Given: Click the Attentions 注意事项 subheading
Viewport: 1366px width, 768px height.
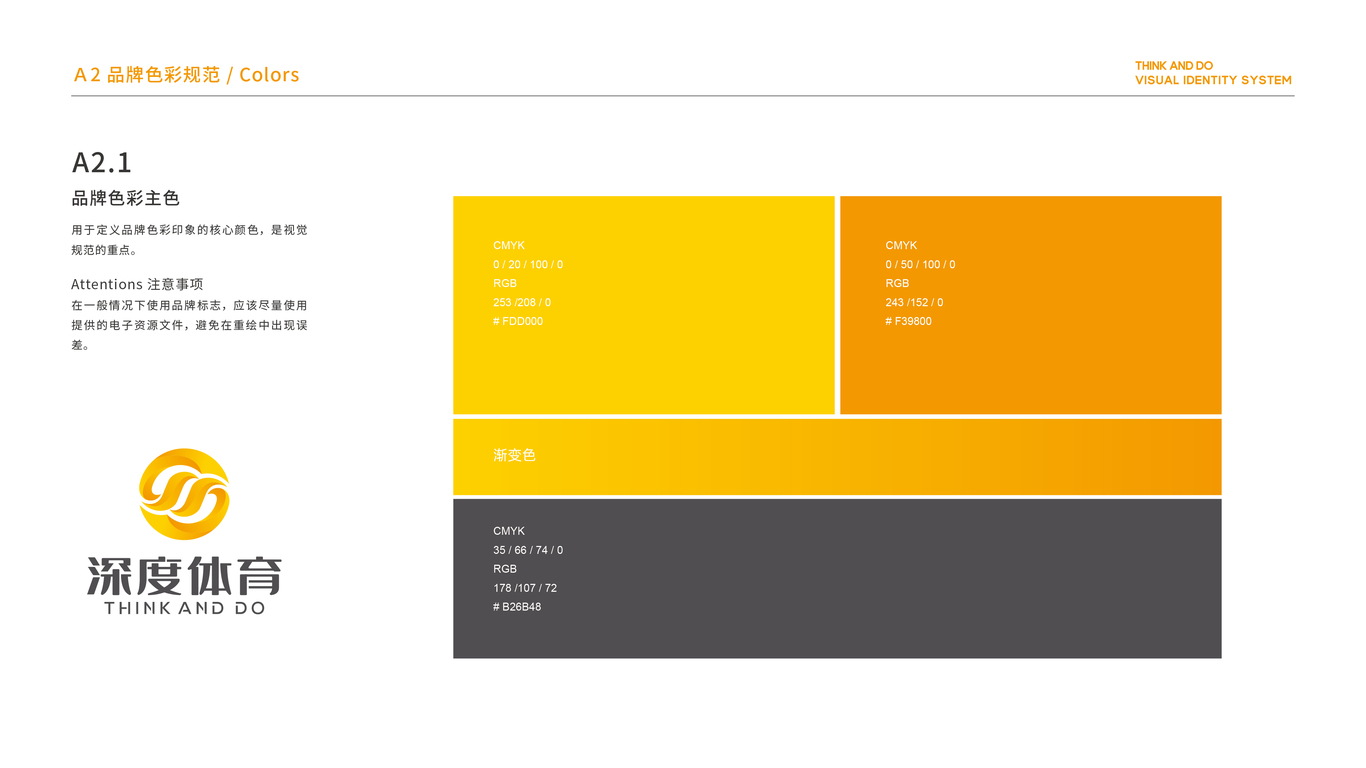Looking at the screenshot, I should pyautogui.click(x=137, y=284).
